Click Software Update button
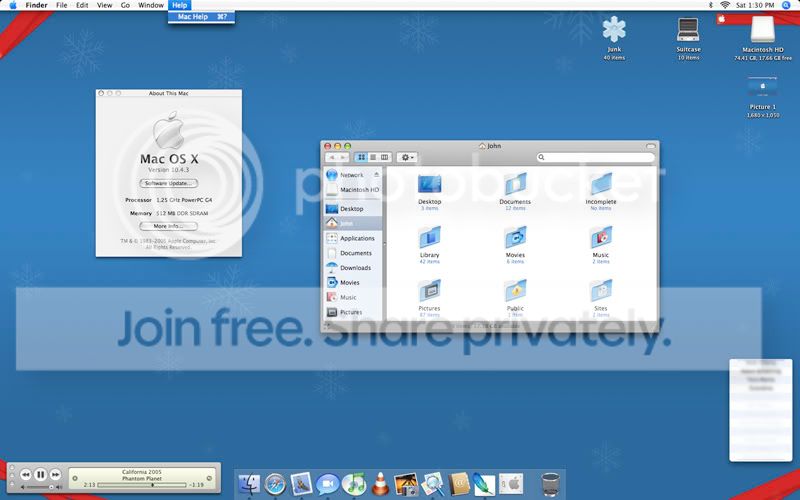The image size is (800, 500). click(x=168, y=183)
